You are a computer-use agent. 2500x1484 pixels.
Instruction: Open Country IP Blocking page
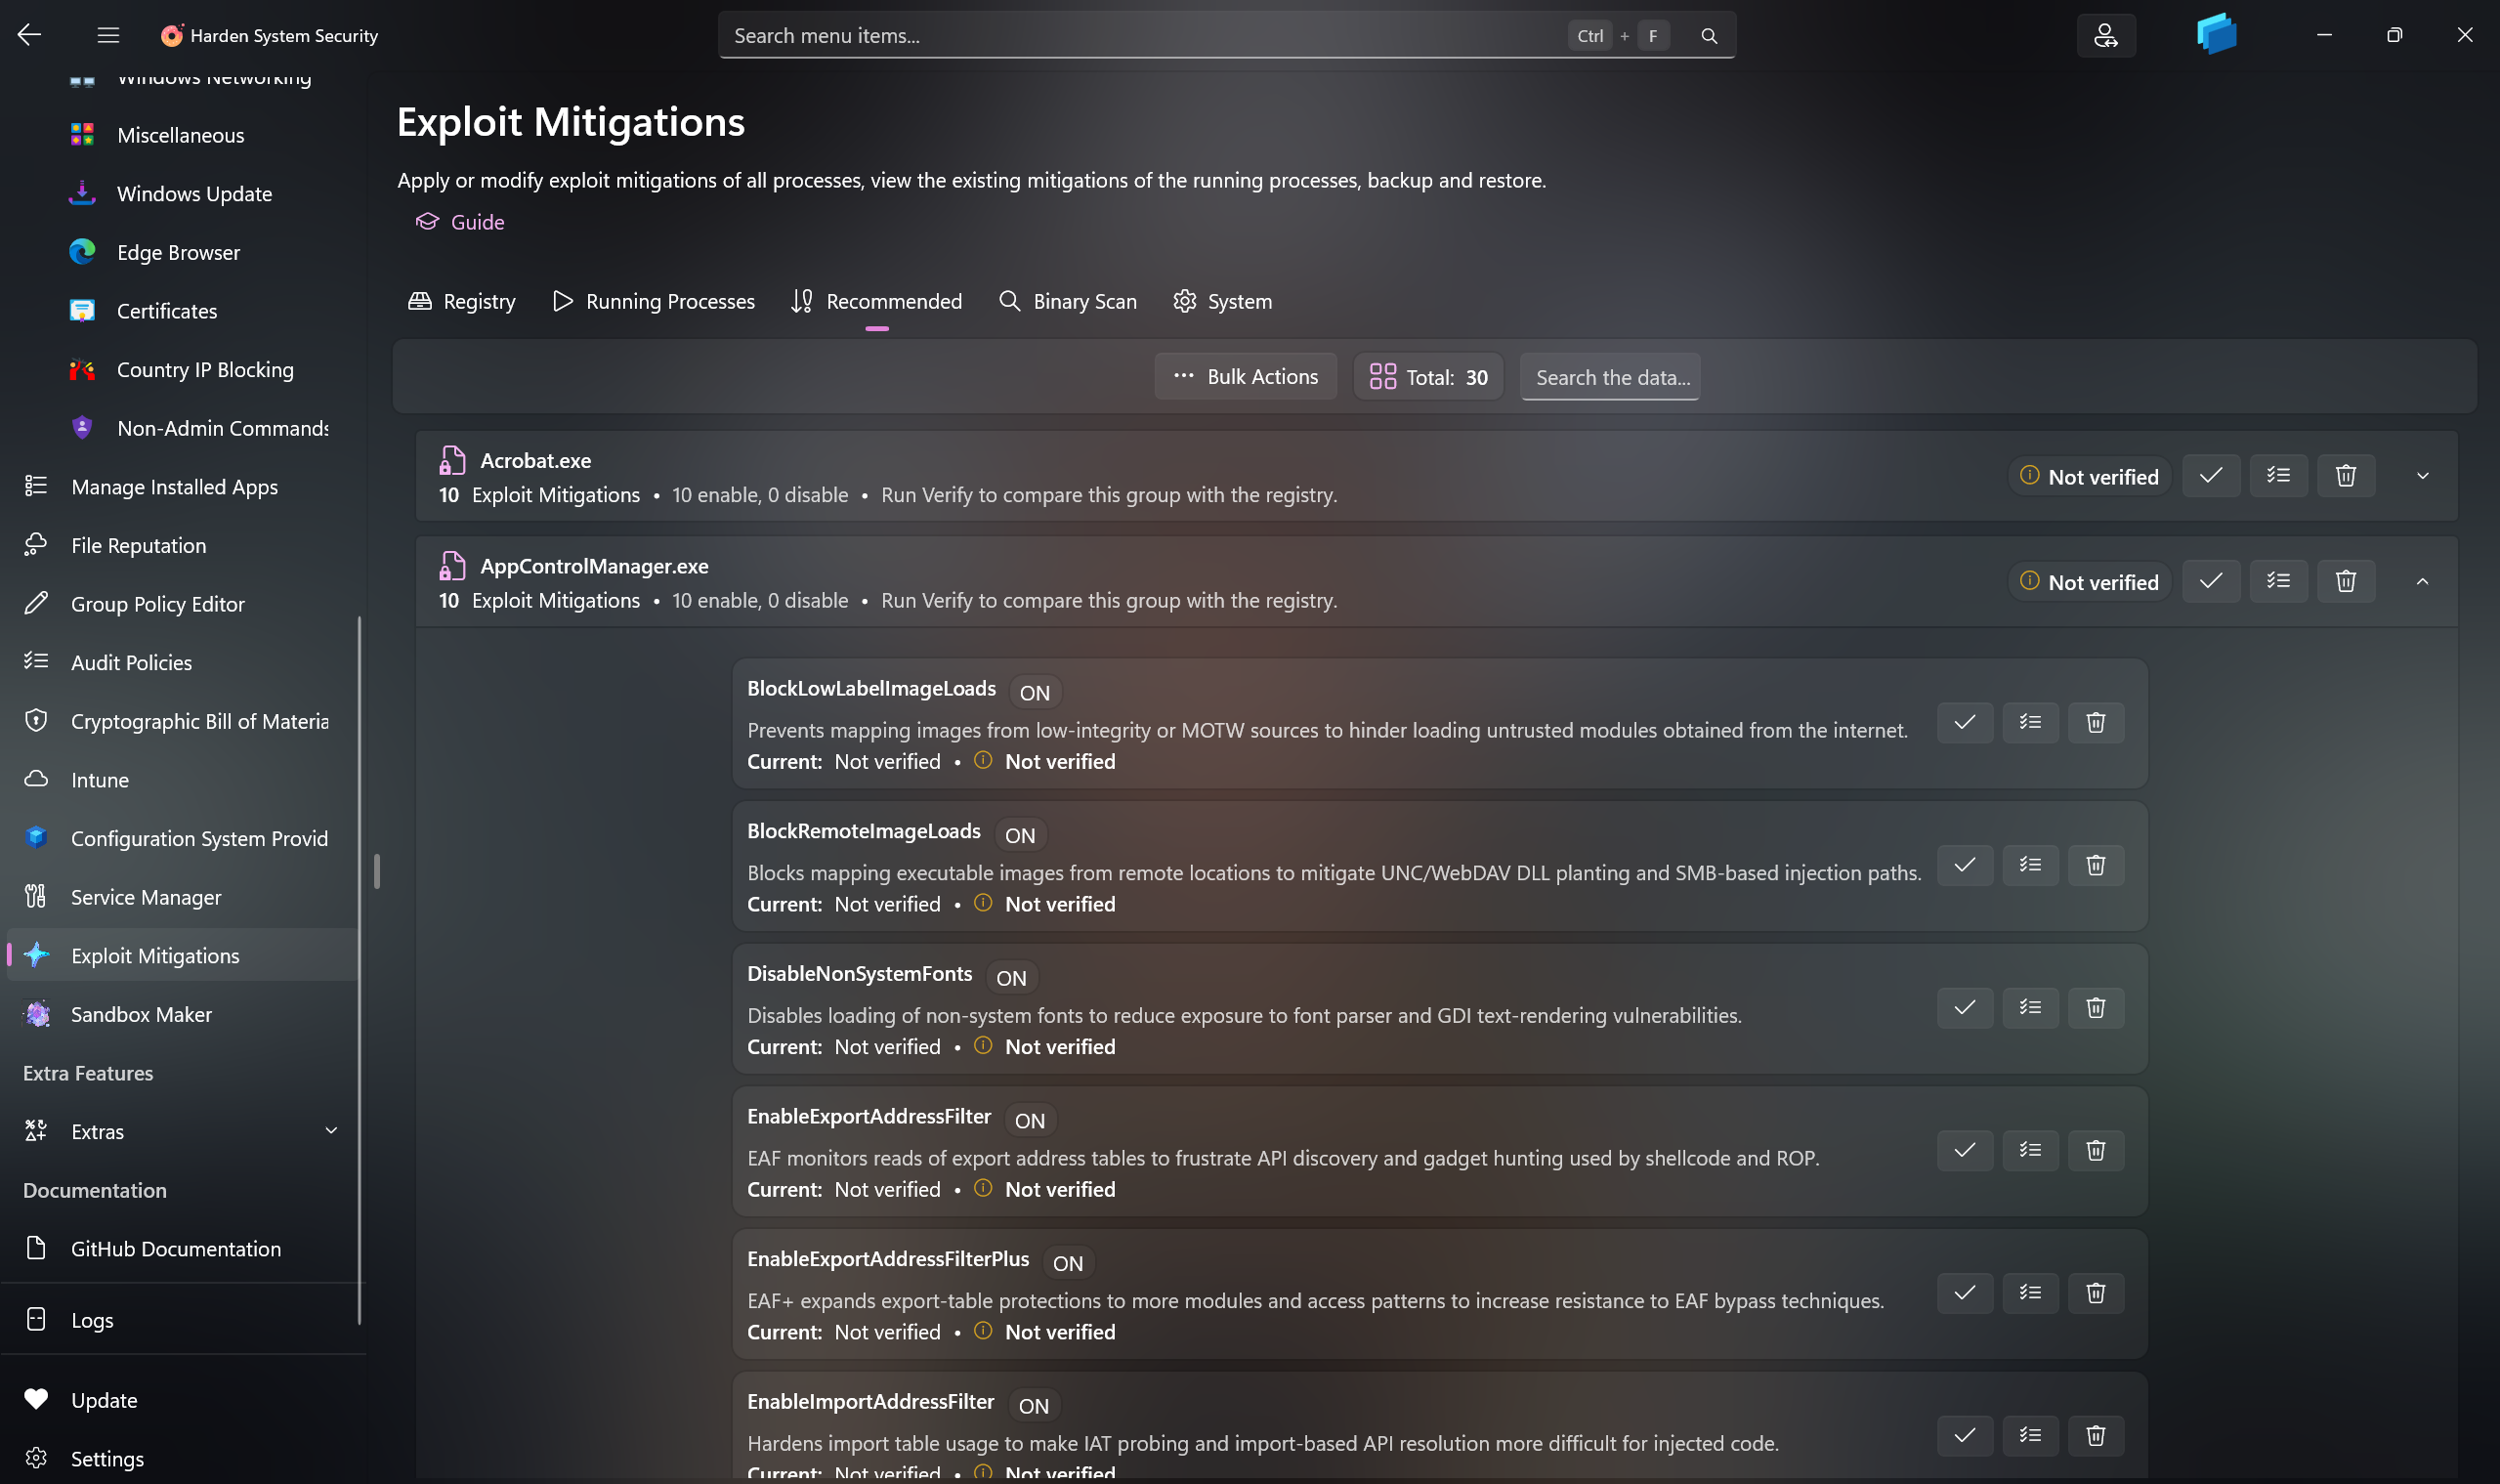point(182,370)
